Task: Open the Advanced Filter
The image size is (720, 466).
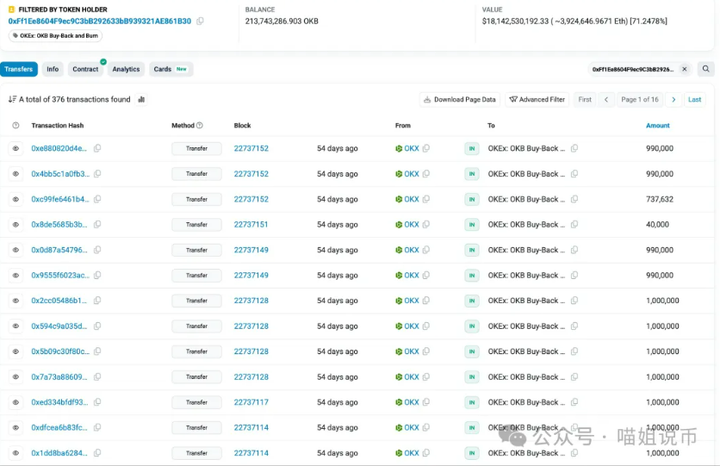Action: (x=537, y=100)
